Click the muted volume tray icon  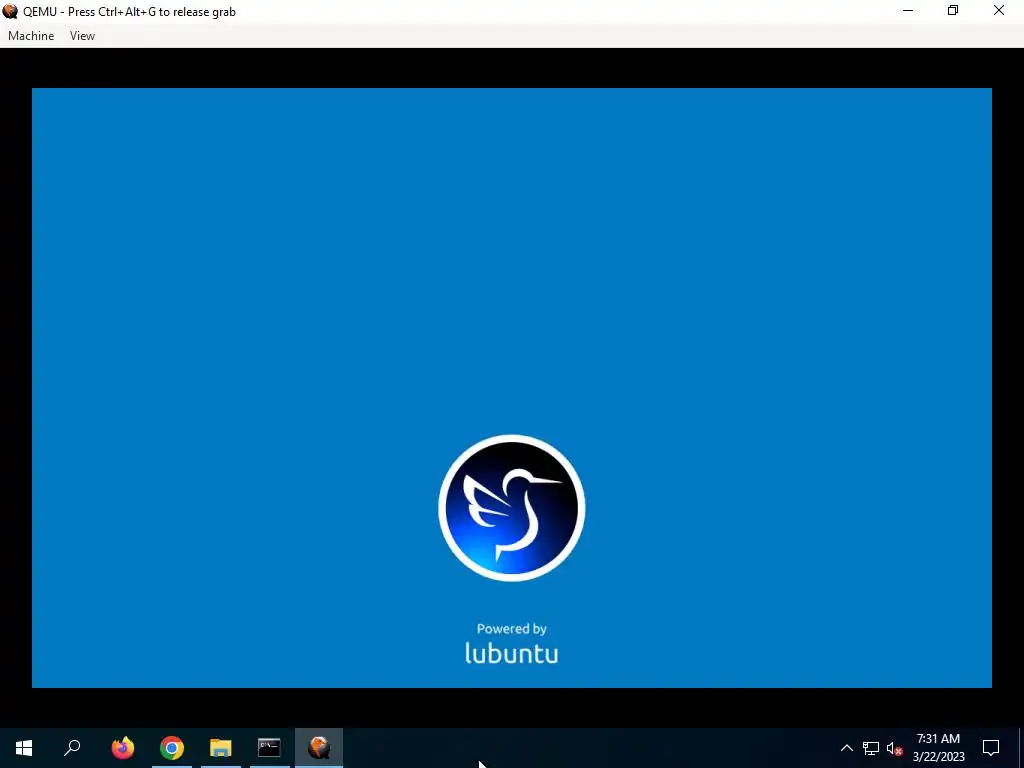(894, 748)
